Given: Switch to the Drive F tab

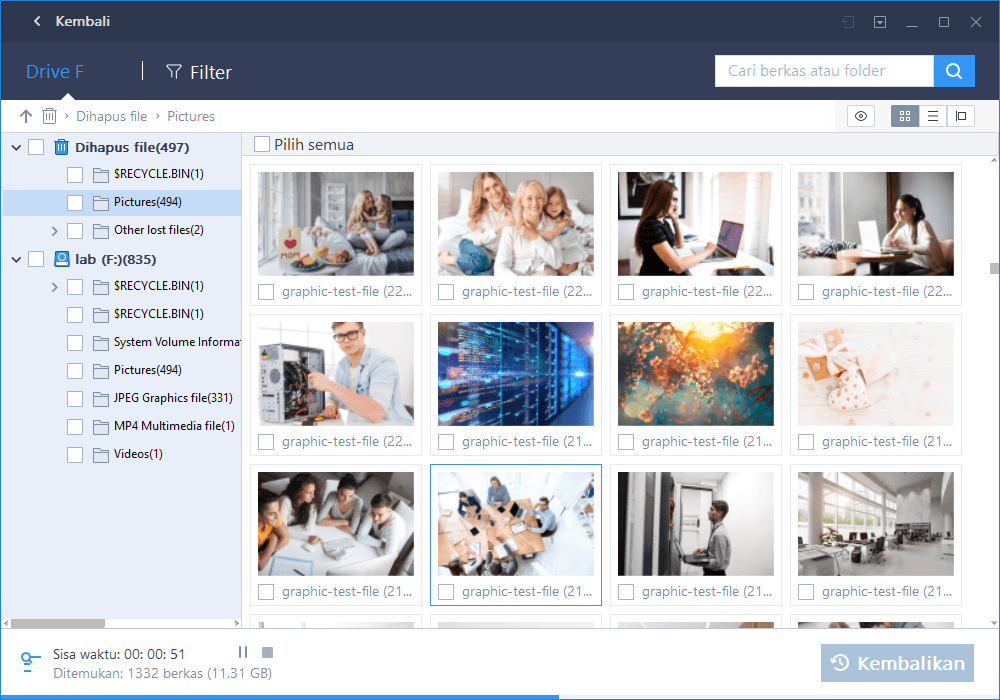Looking at the screenshot, I should [x=54, y=71].
